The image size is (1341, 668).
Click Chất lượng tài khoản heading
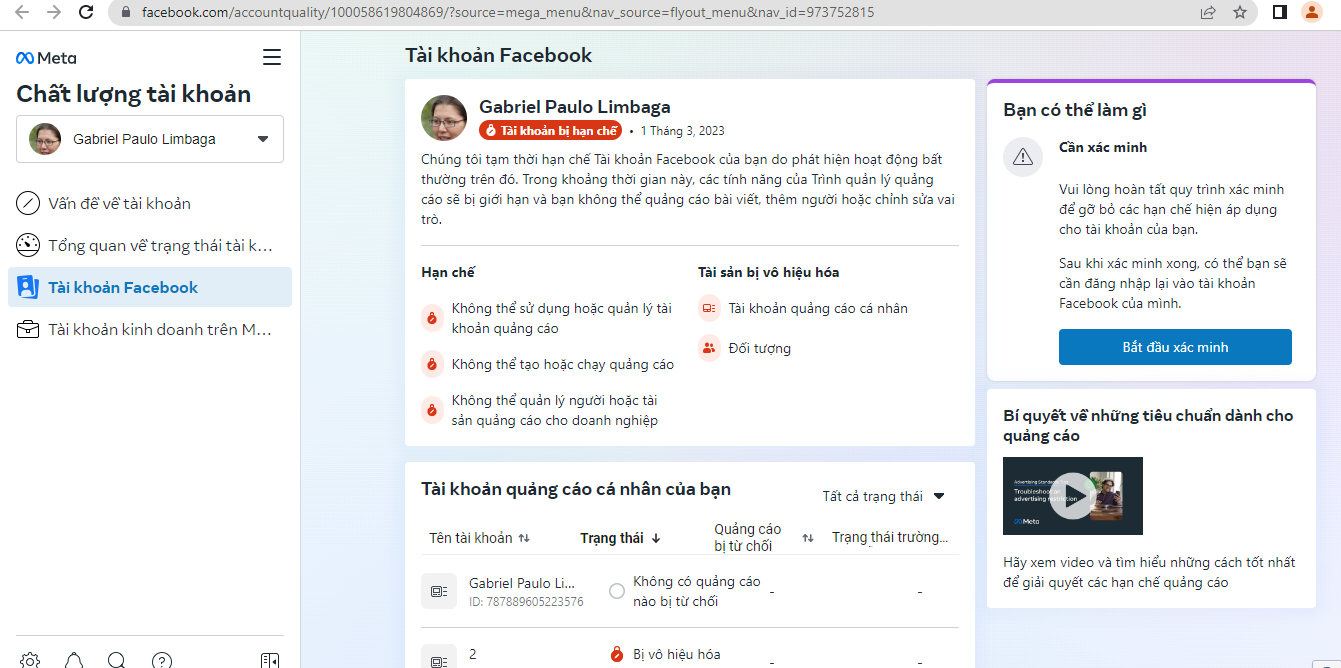click(x=134, y=94)
